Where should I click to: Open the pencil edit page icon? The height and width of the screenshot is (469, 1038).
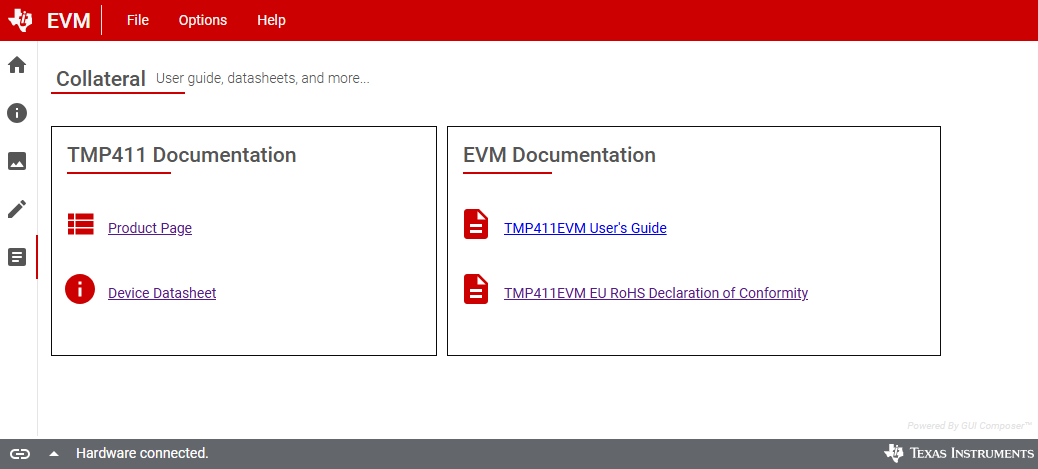17,209
